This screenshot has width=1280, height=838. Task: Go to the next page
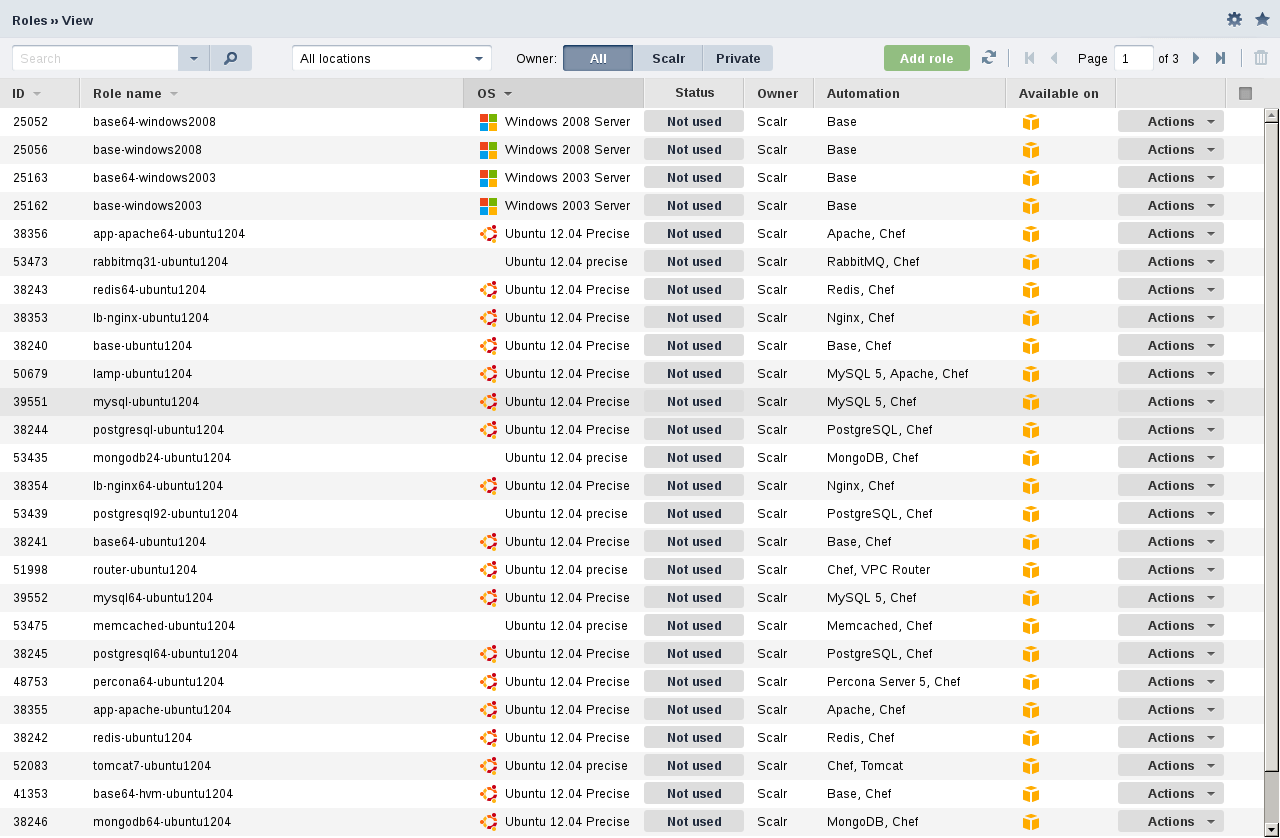coord(1196,58)
